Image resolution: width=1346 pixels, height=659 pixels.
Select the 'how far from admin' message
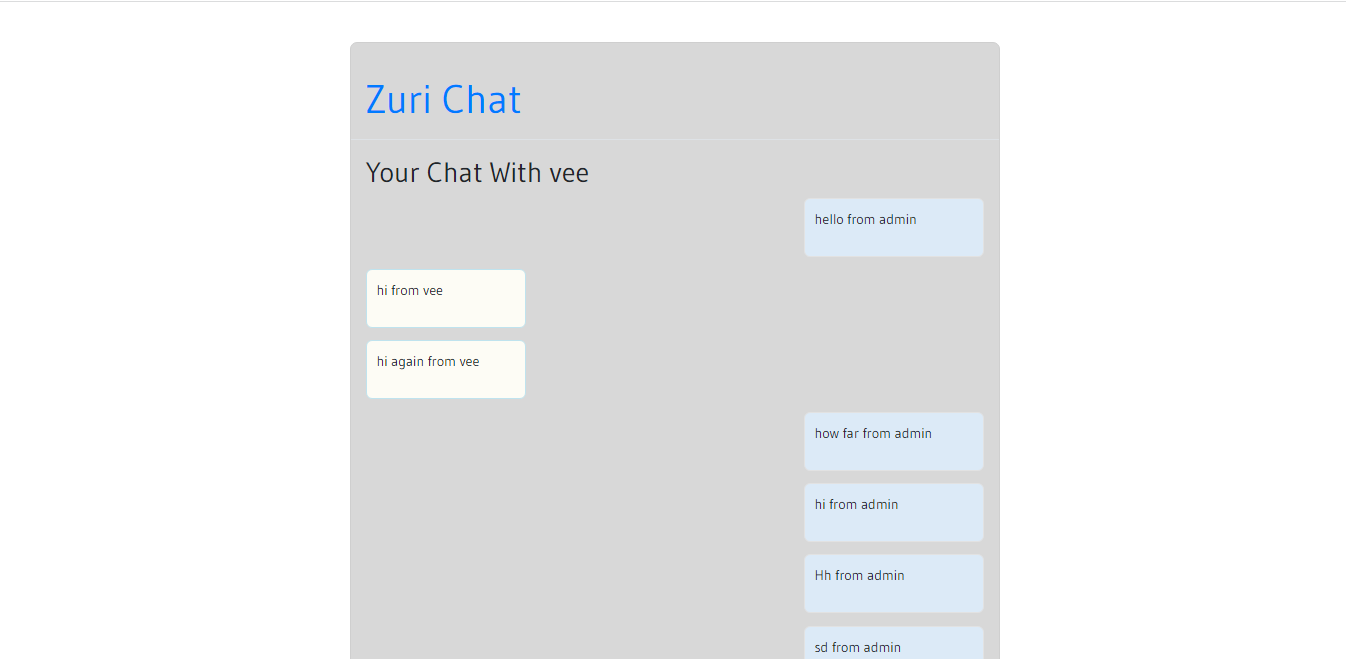pos(894,441)
